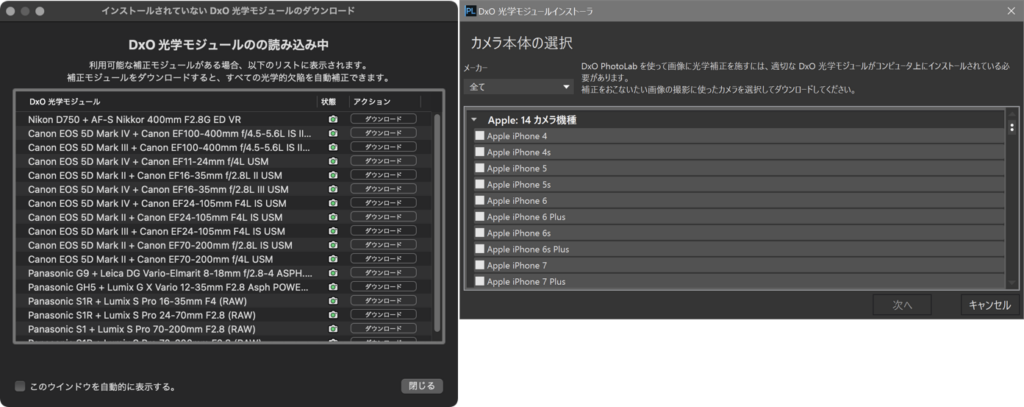Download the Panasonic S1 70-200mm F2.8 module
Image resolution: width=1024 pixels, height=407 pixels.
pos(383,329)
